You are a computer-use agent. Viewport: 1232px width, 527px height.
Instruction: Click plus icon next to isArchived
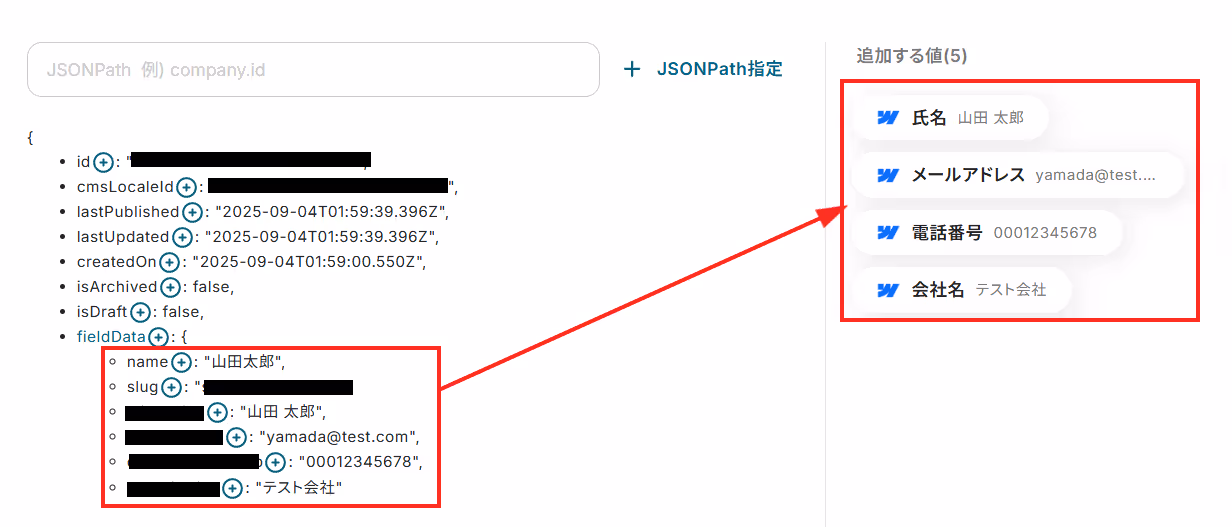pyautogui.click(x=170, y=287)
